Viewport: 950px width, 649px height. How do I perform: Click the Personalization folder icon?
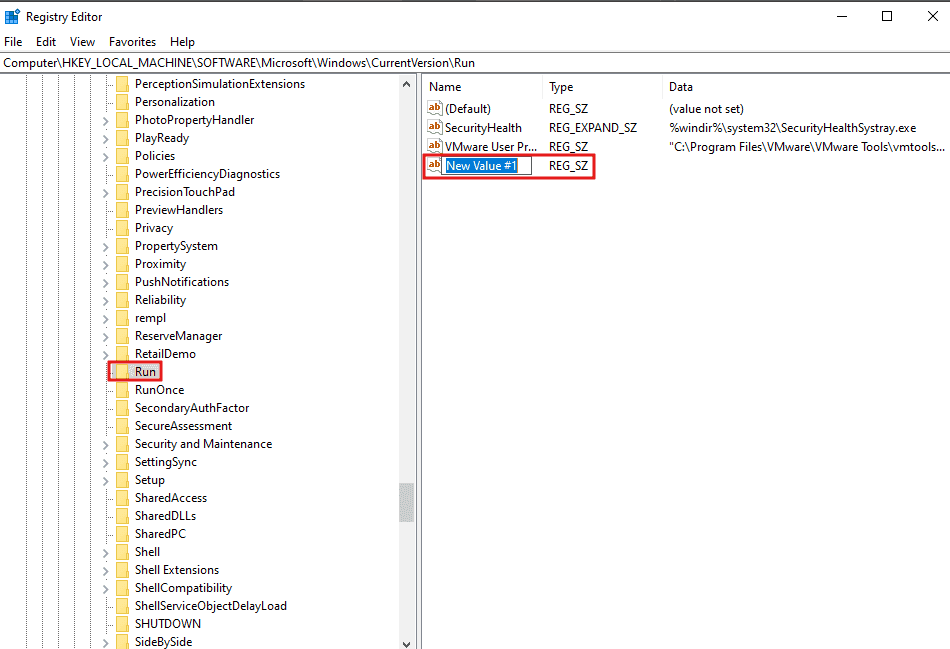(122, 102)
